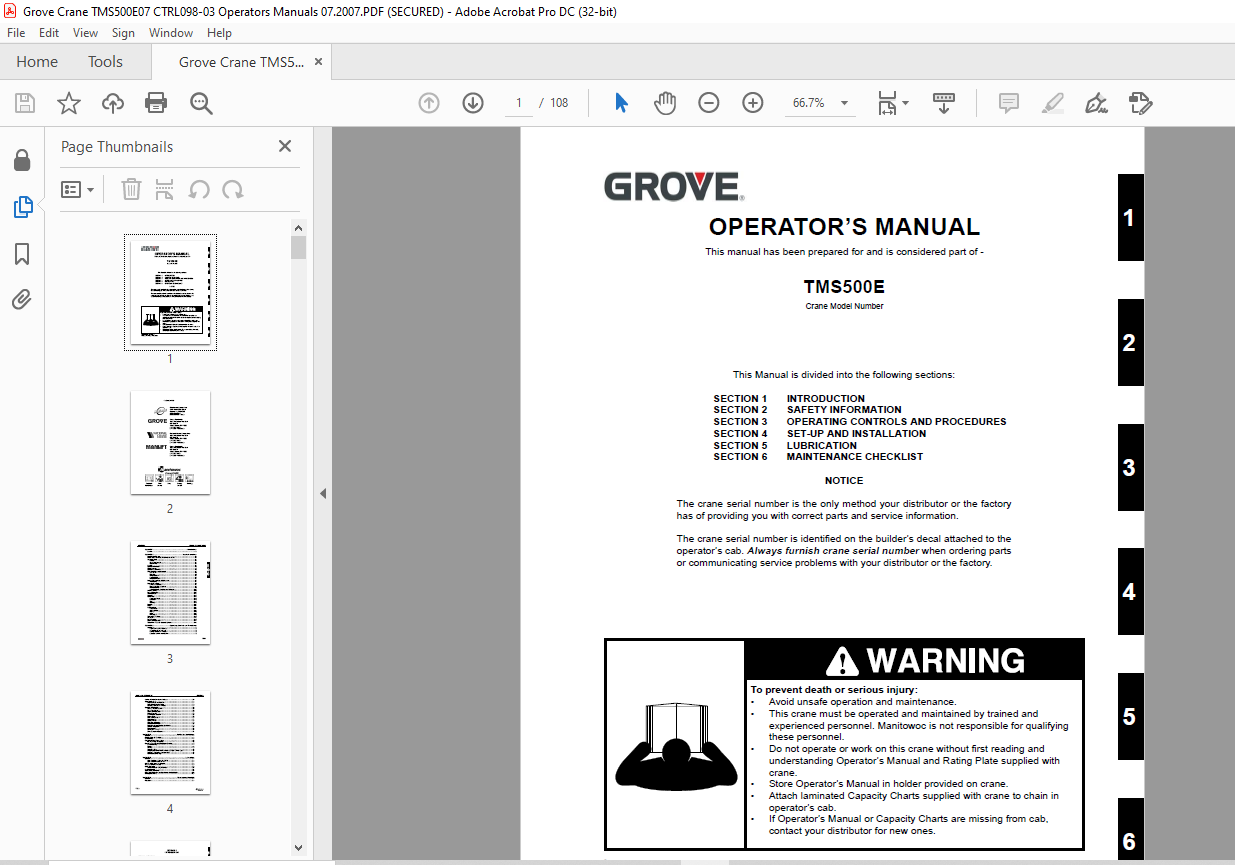Screen dimensions: 1235x865
Task: Open the Sign menu
Action: click(x=123, y=33)
